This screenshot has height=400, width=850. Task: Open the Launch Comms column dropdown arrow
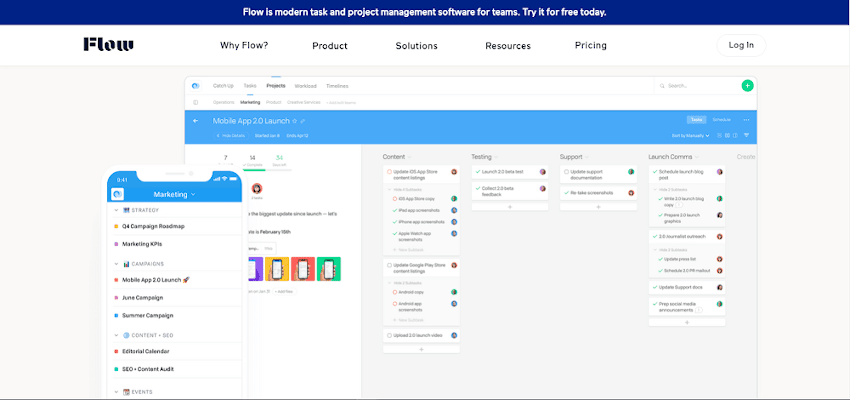point(697,157)
